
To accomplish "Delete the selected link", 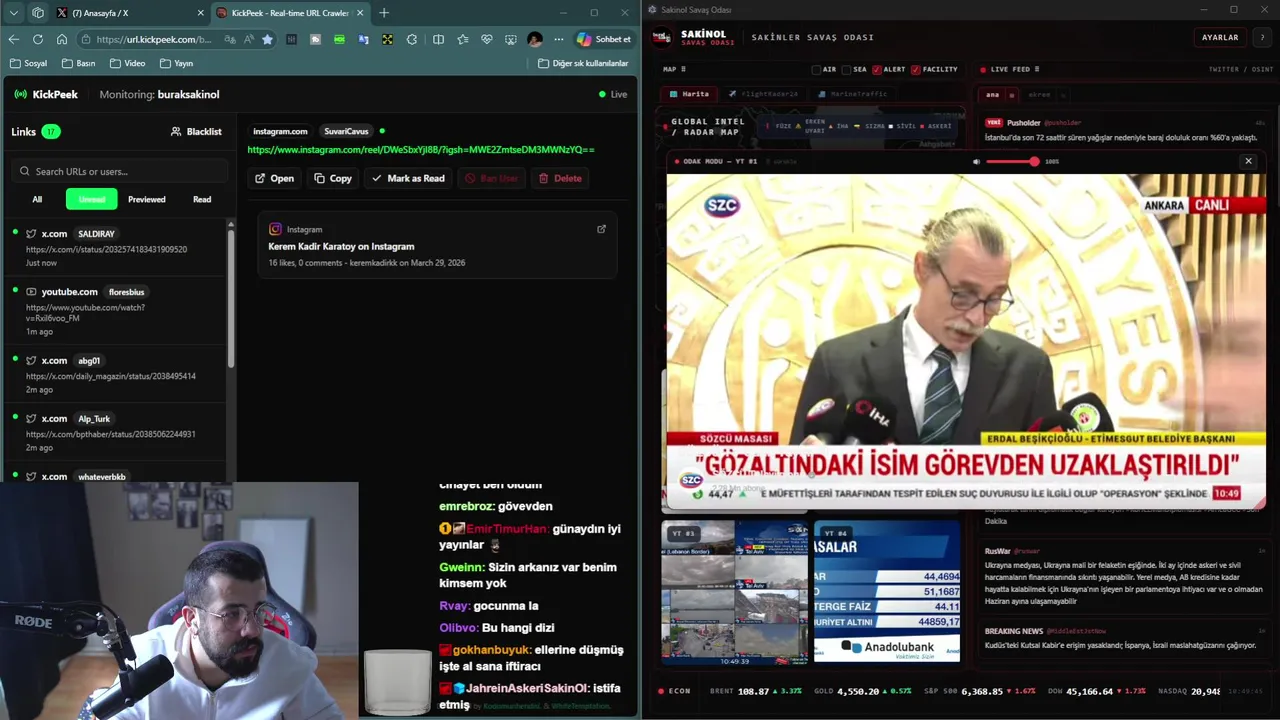I will click(560, 178).
